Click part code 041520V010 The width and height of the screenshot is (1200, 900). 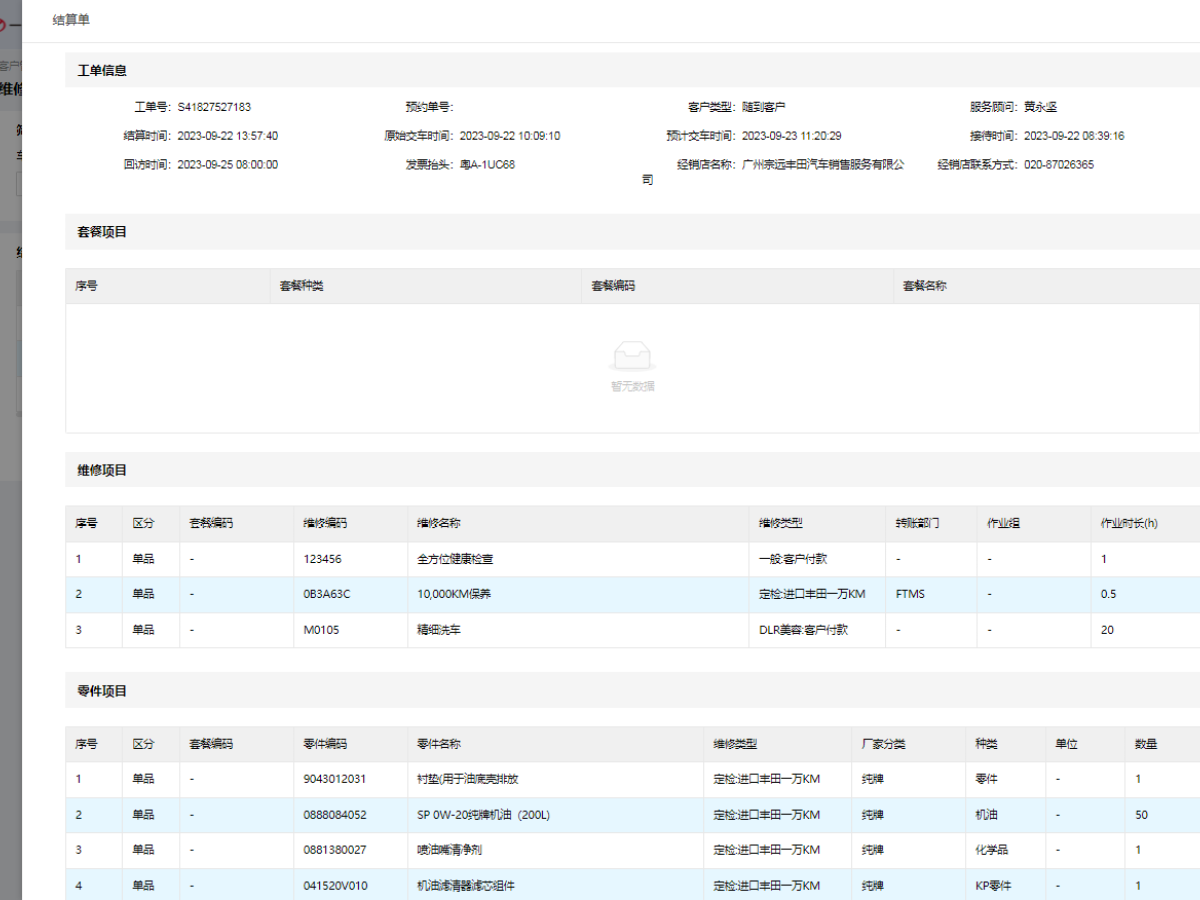coord(335,886)
